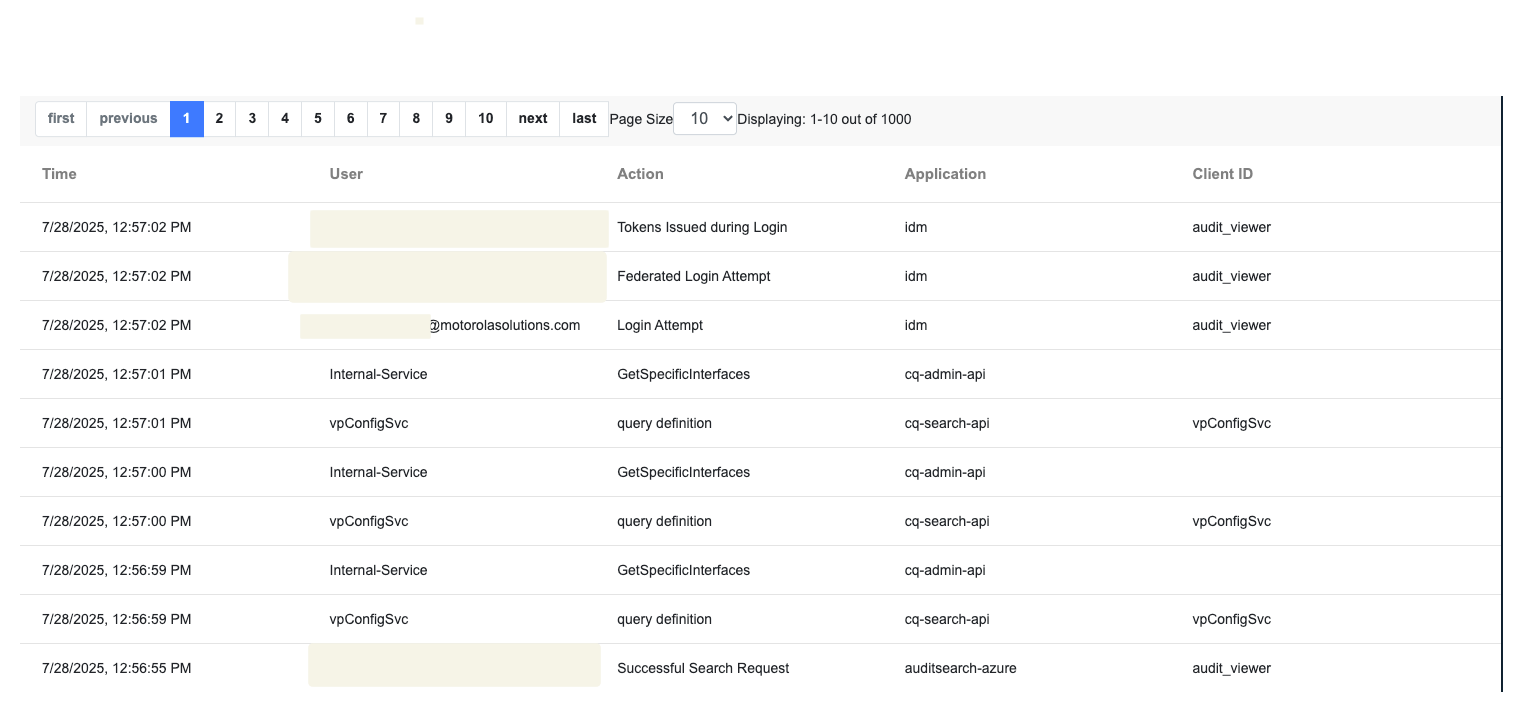
Task: Go to the first page
Action: tap(61, 119)
